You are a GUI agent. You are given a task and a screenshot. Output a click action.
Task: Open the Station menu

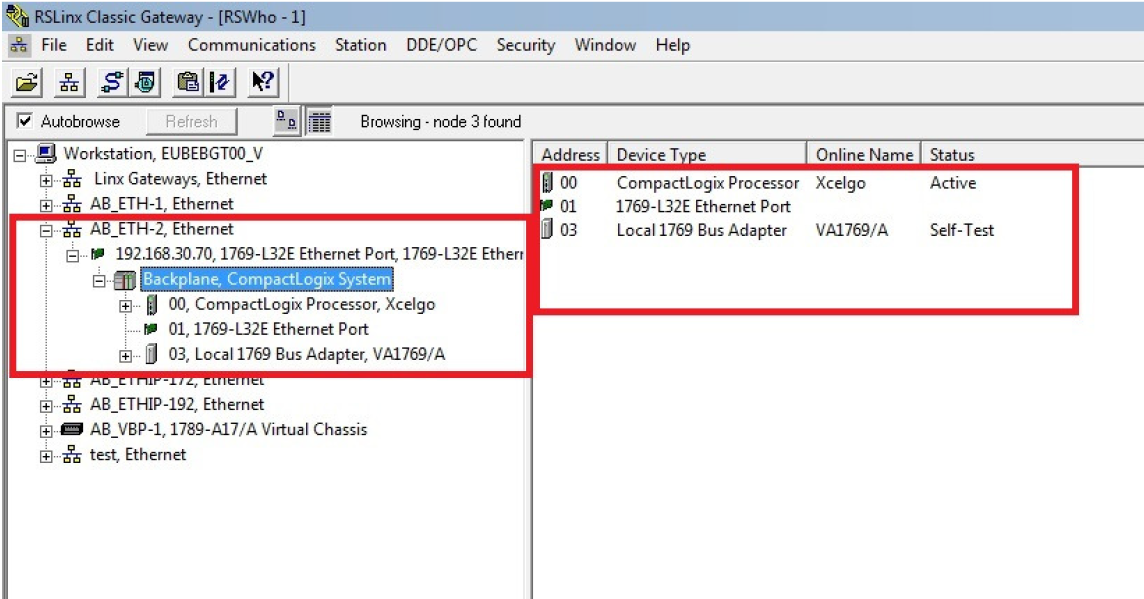click(360, 45)
